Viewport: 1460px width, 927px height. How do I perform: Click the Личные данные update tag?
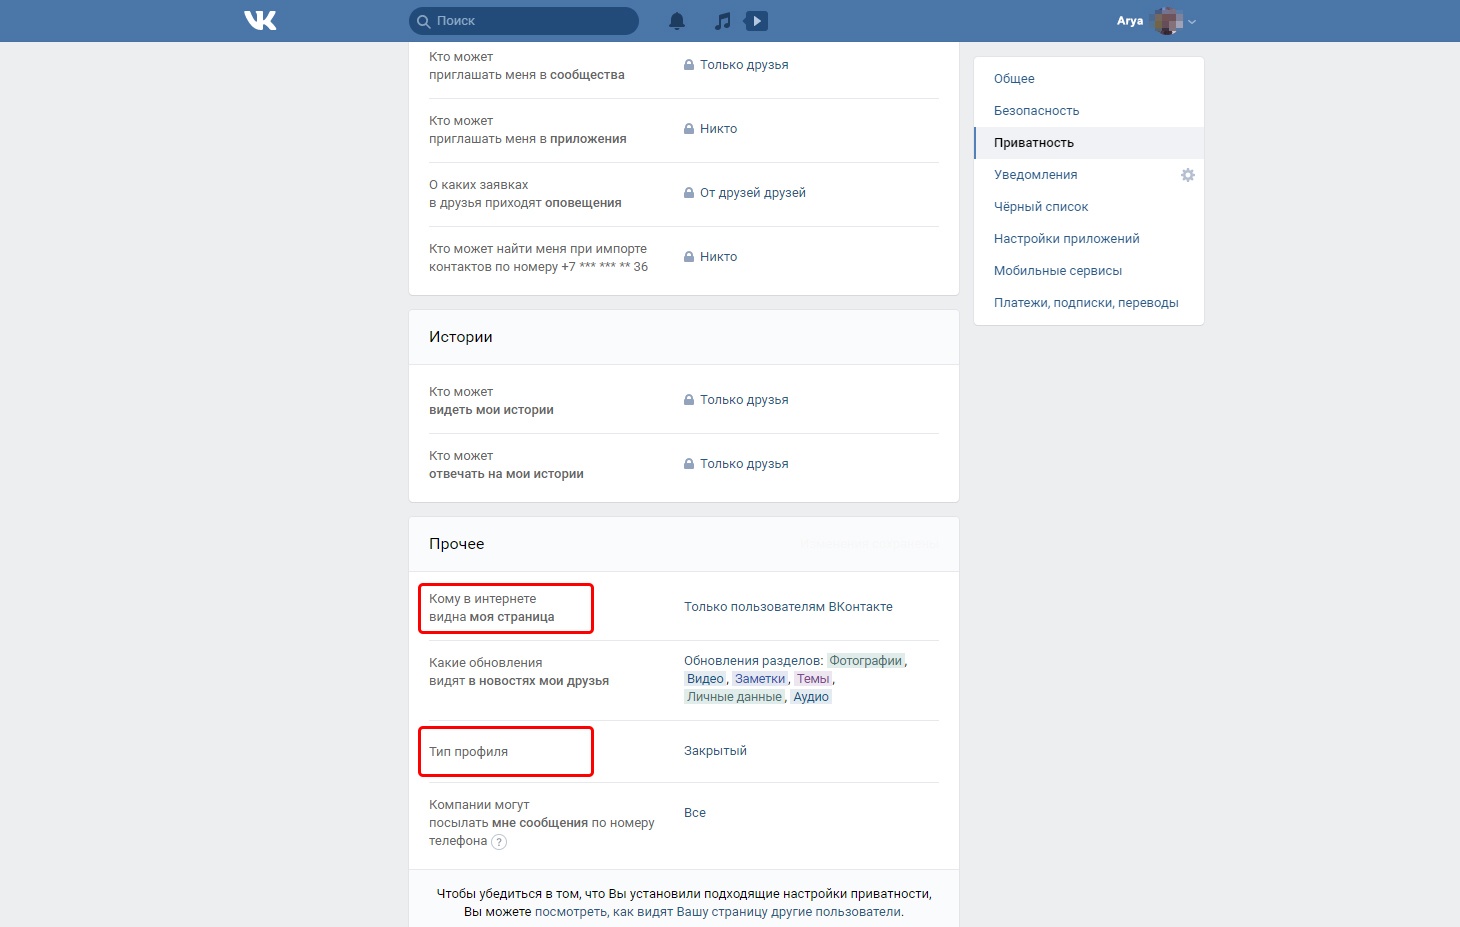coord(734,697)
